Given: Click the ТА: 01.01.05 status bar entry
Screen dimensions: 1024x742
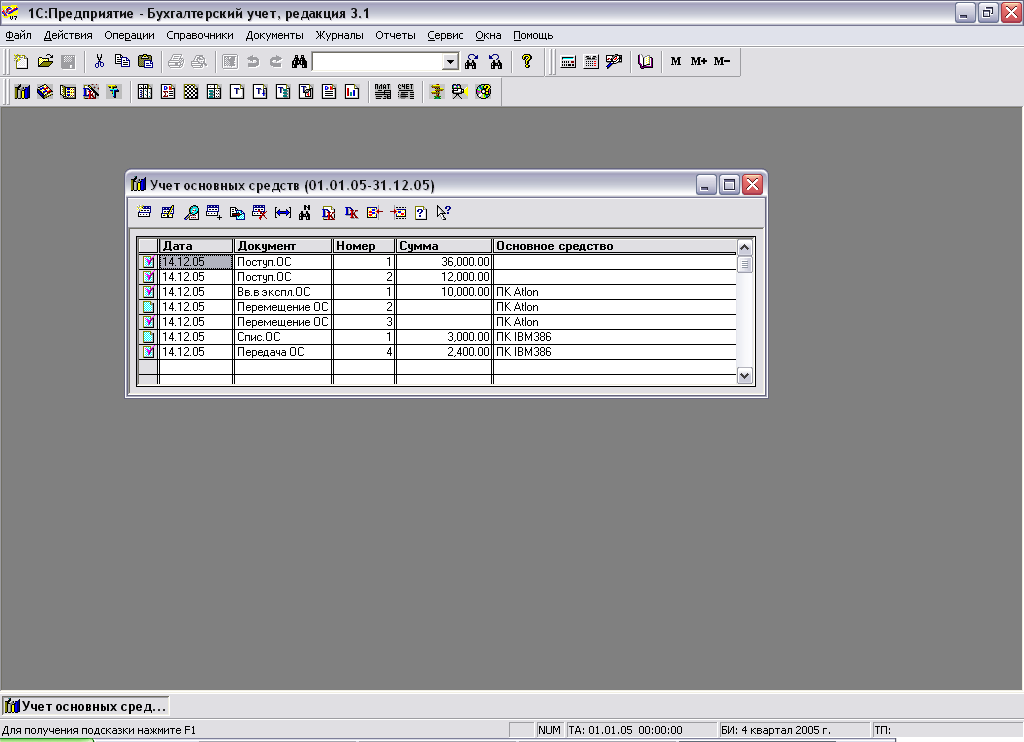Looking at the screenshot, I should tap(641, 730).
